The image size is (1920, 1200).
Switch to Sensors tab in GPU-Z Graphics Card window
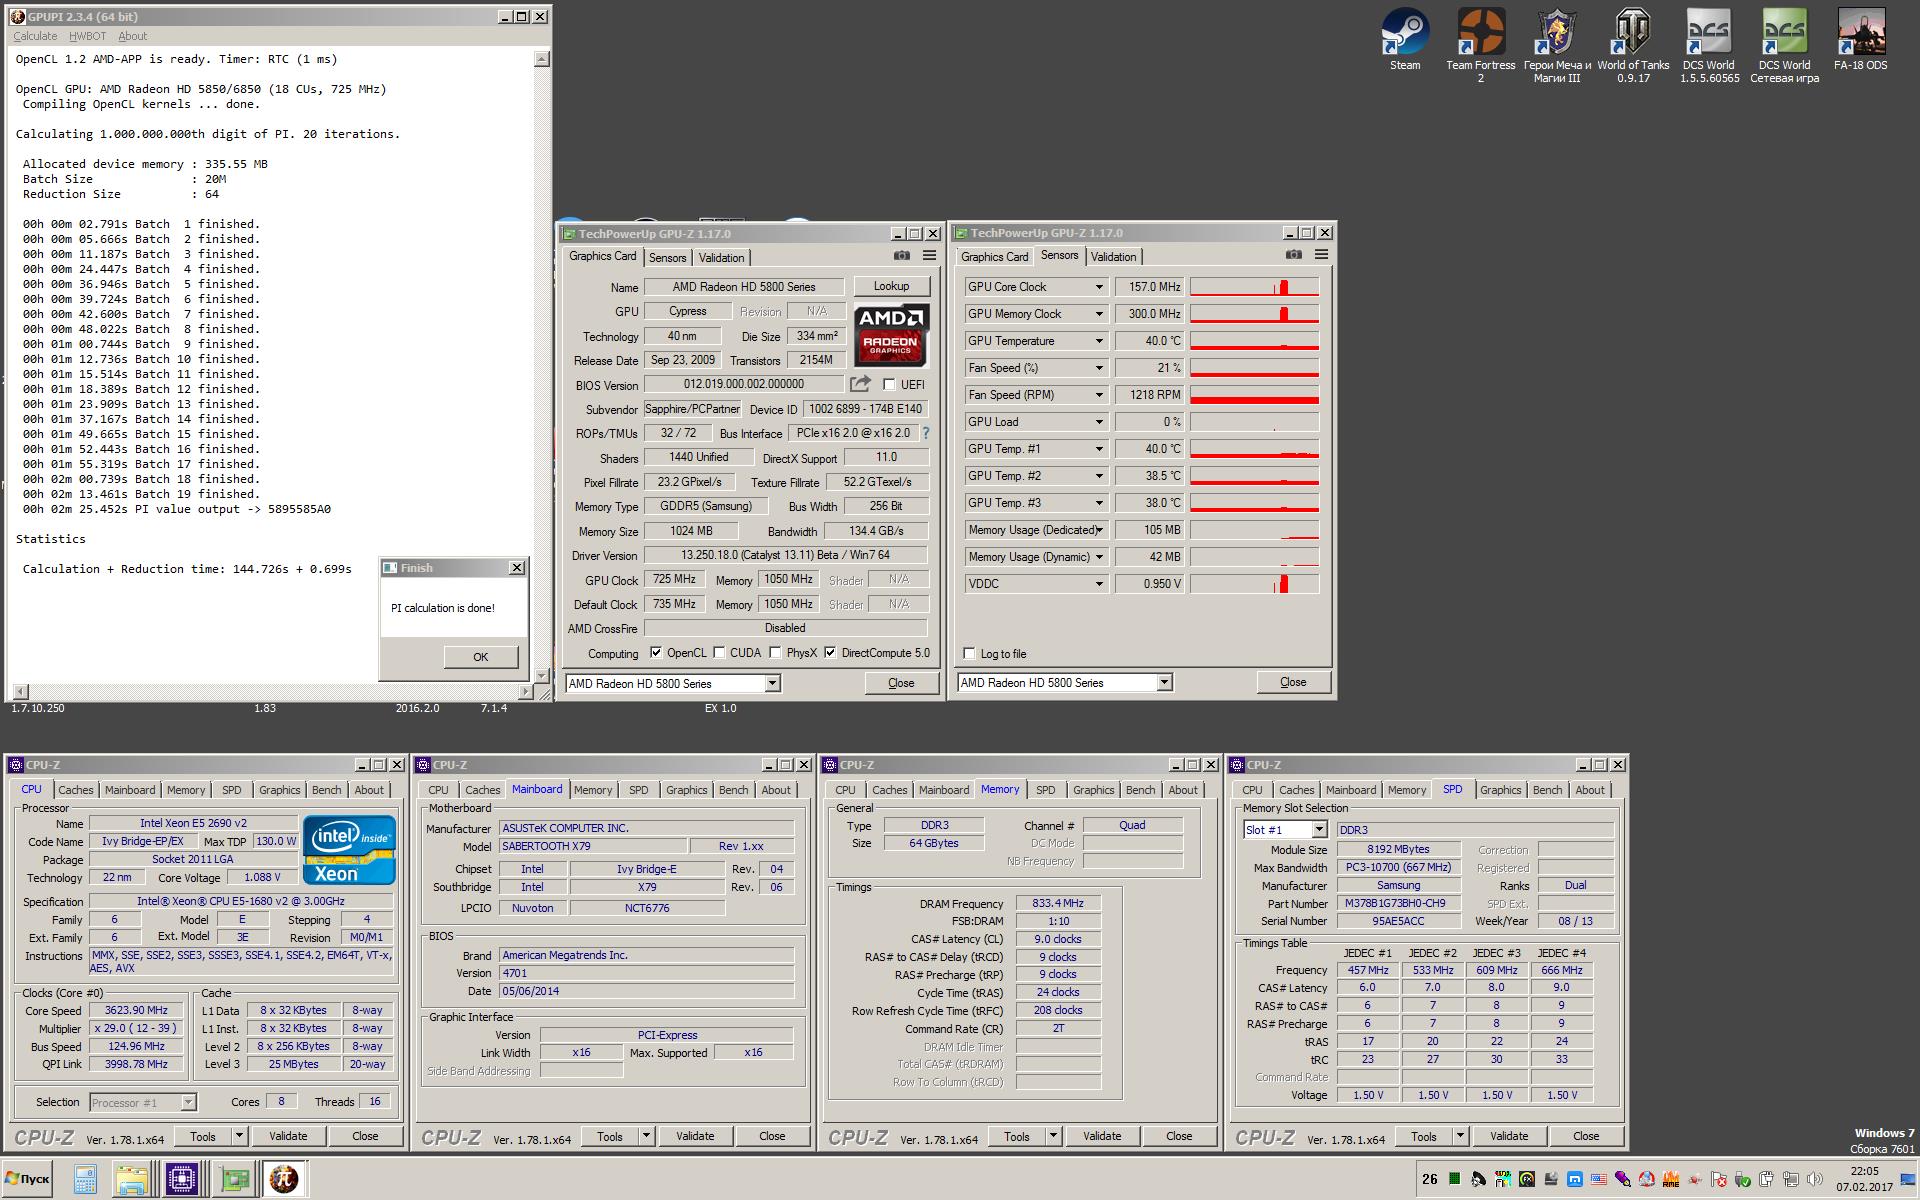click(667, 258)
